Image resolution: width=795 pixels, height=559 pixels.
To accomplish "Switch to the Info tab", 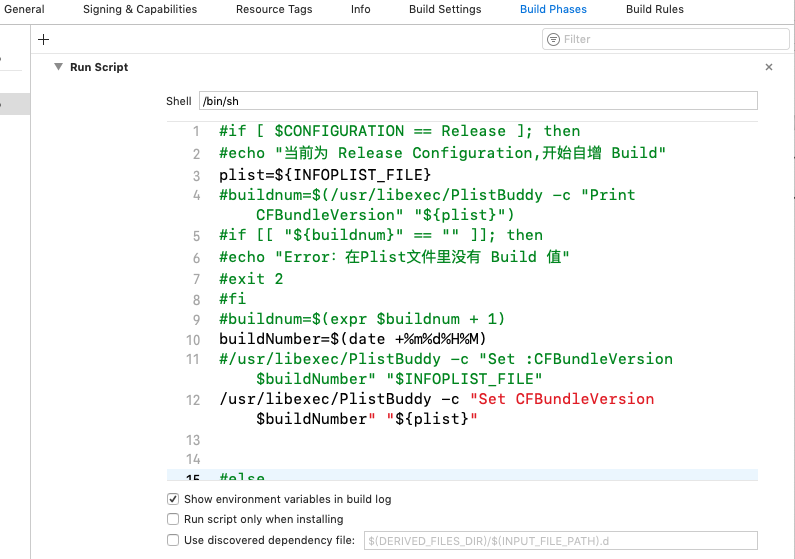I will click(360, 9).
